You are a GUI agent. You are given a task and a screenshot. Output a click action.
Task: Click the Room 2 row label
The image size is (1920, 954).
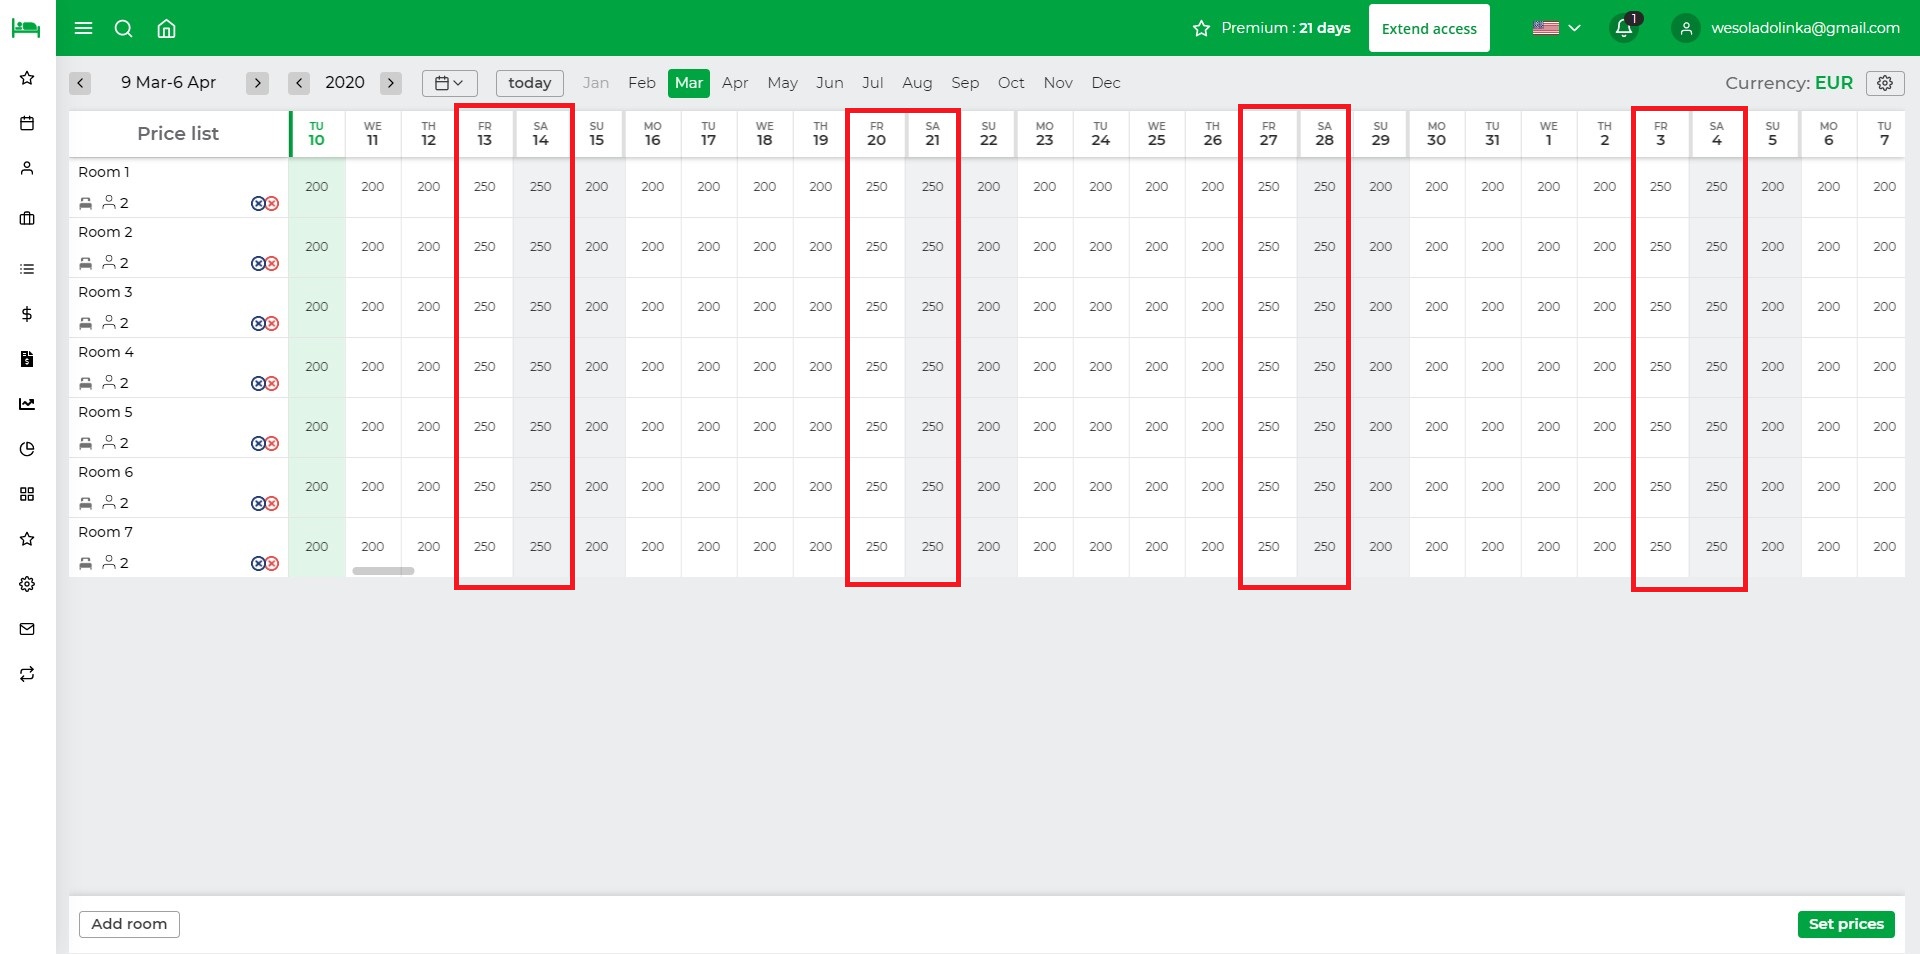pos(105,232)
